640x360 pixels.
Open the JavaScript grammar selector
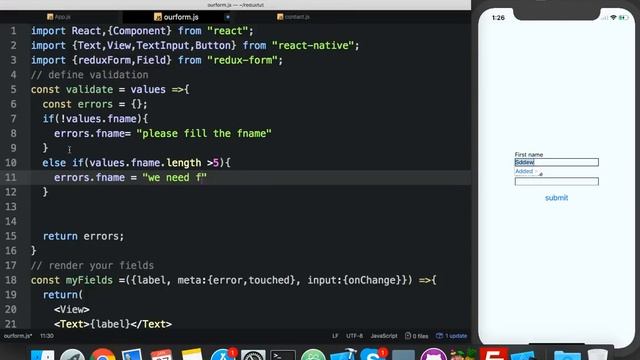[384, 336]
